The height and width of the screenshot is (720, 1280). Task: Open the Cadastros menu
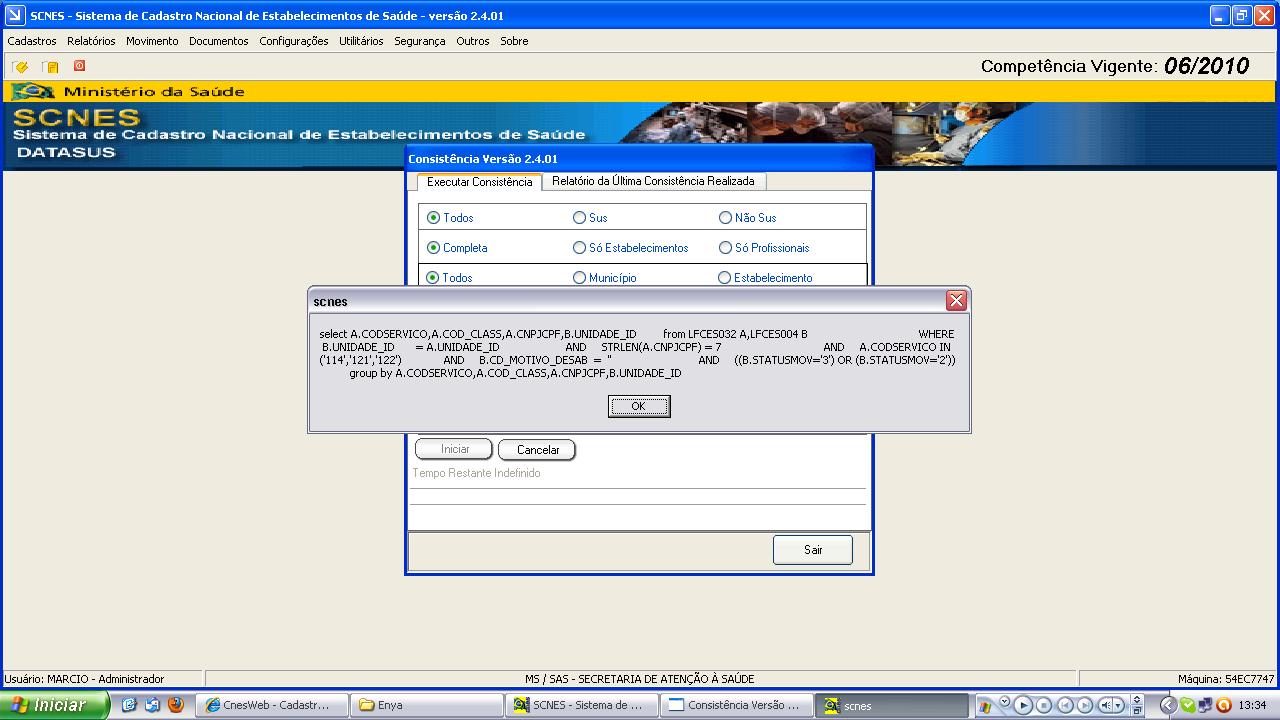coord(32,41)
